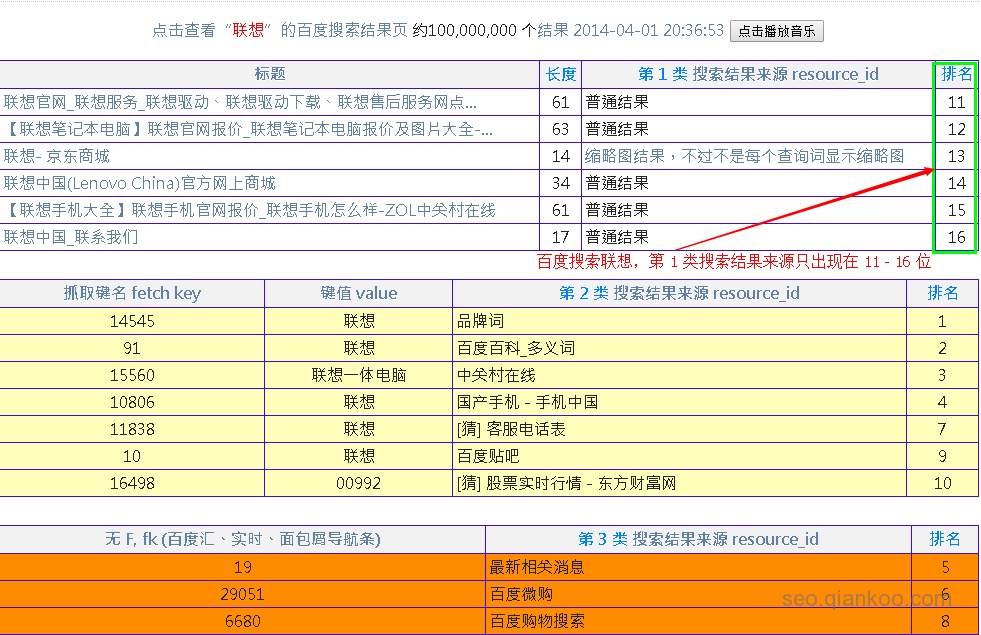
Task: Select rank cell 8 in third table
Action: point(945,621)
